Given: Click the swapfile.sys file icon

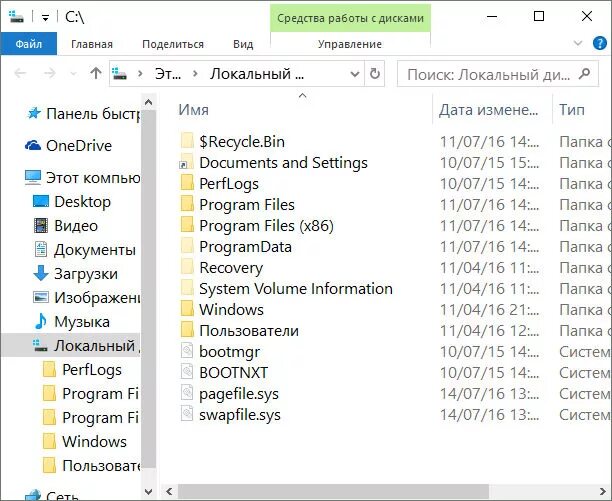Looking at the screenshot, I should pos(187,414).
